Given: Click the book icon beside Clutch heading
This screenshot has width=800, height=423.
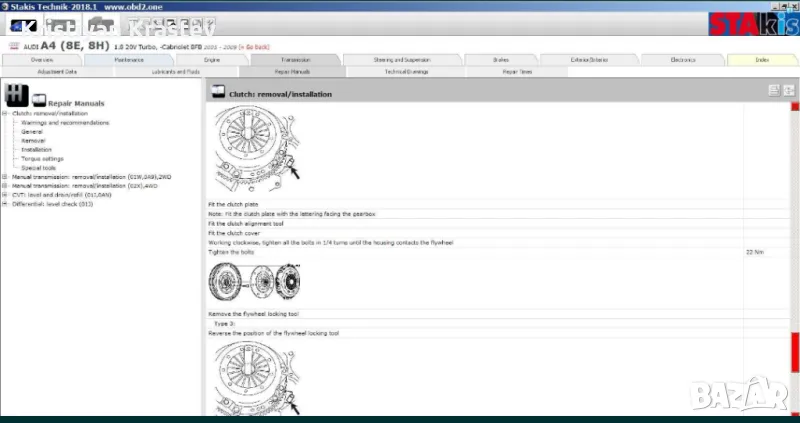Looking at the screenshot, I should tap(219, 93).
